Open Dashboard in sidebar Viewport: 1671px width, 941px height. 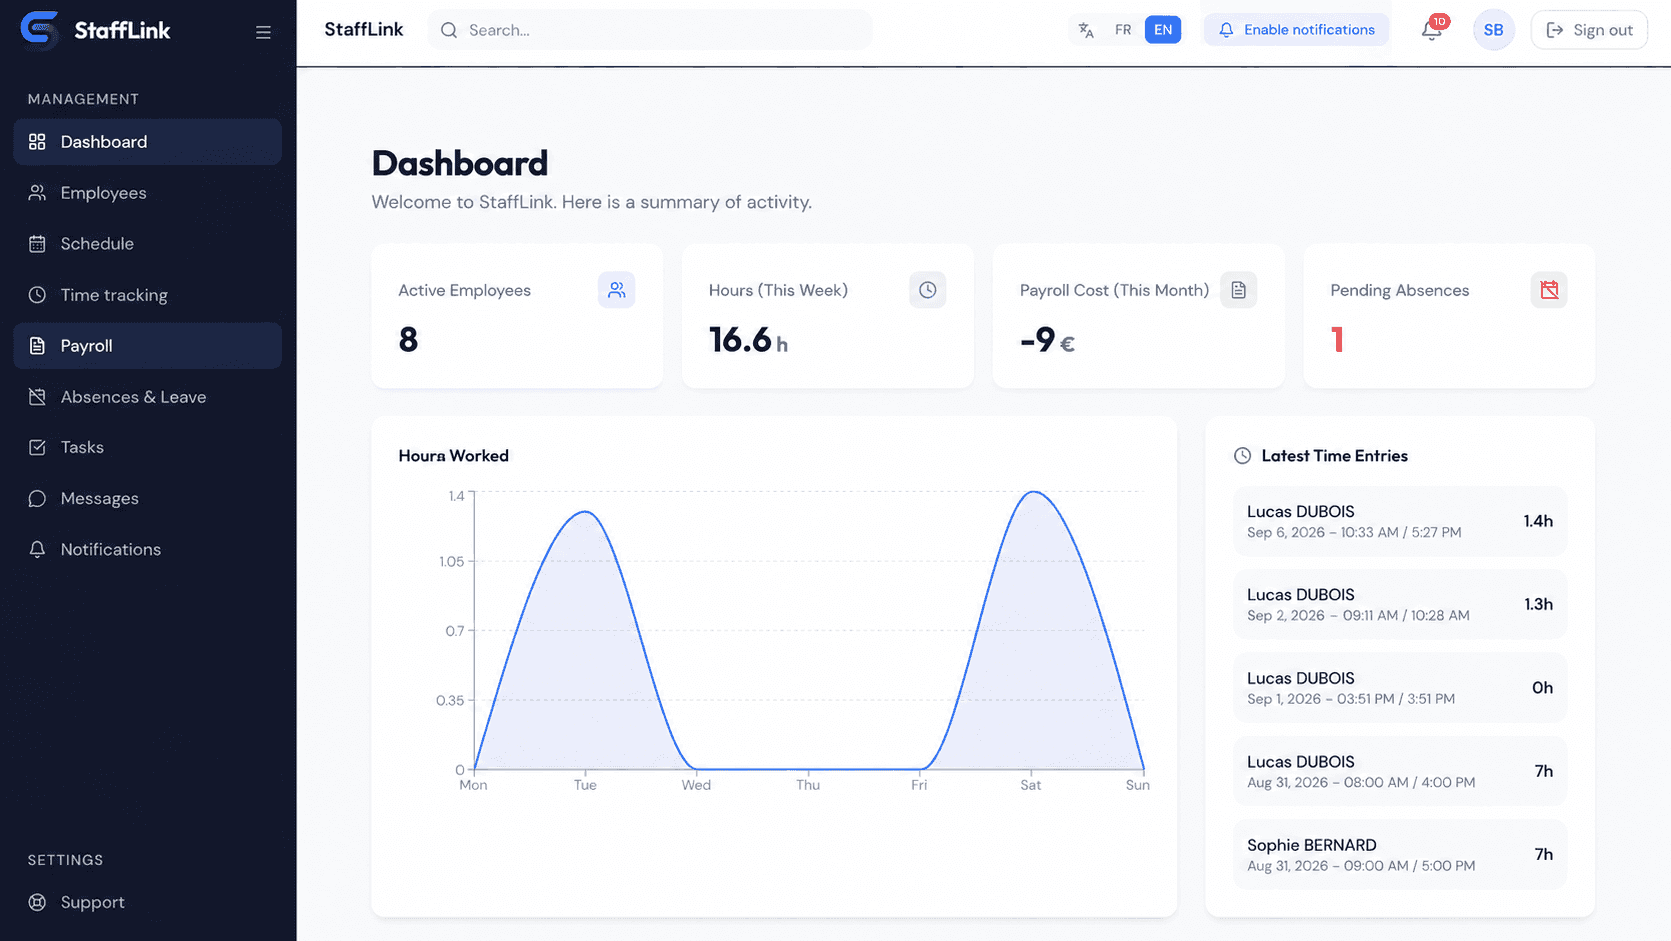click(x=148, y=142)
